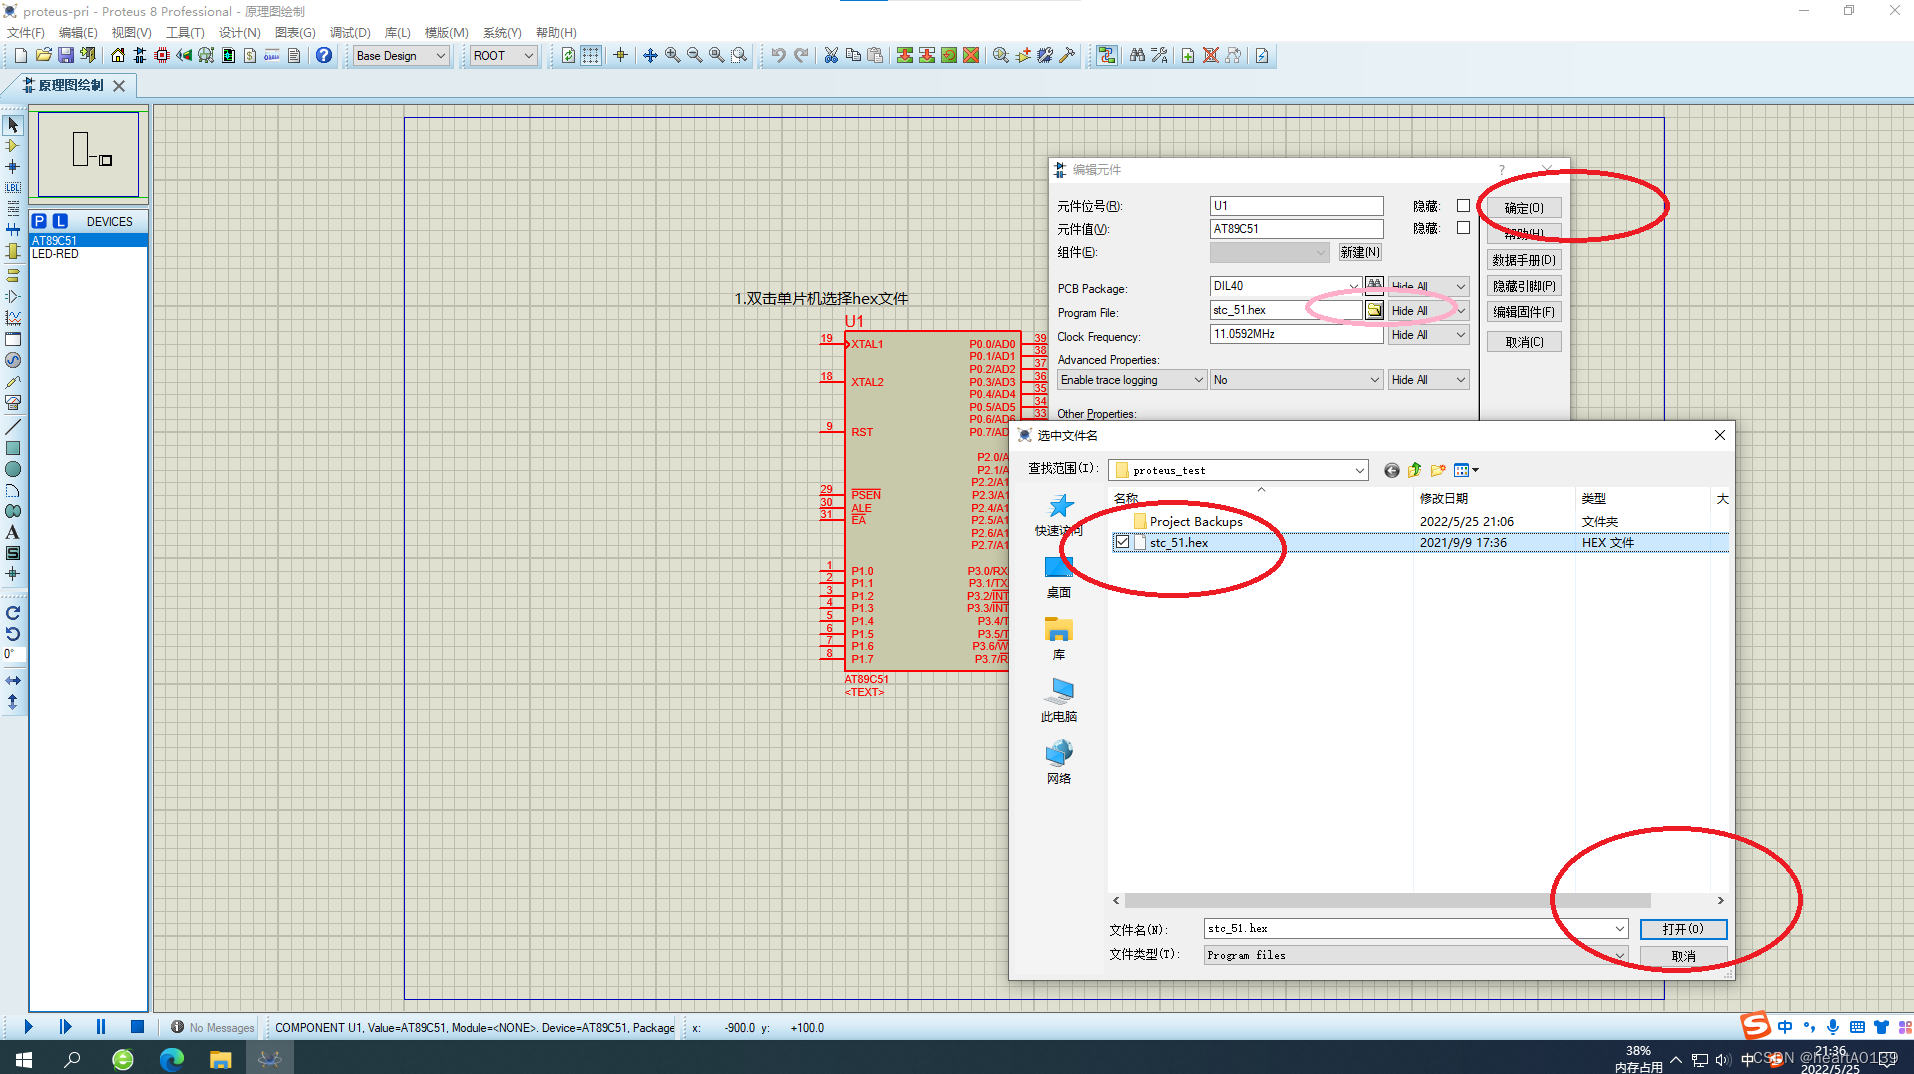Toggle the grid display toolbar icon
1914x1074 pixels.
click(x=591, y=56)
